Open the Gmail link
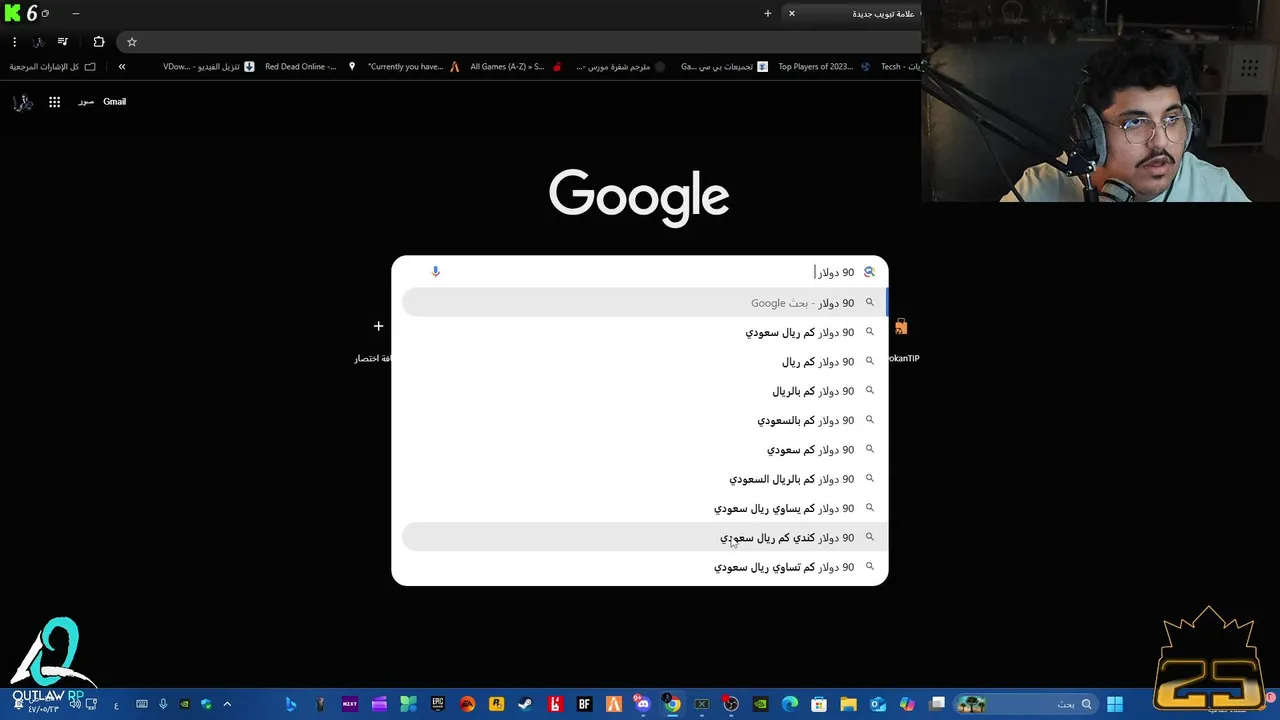This screenshot has height=720, width=1280. coord(114,102)
